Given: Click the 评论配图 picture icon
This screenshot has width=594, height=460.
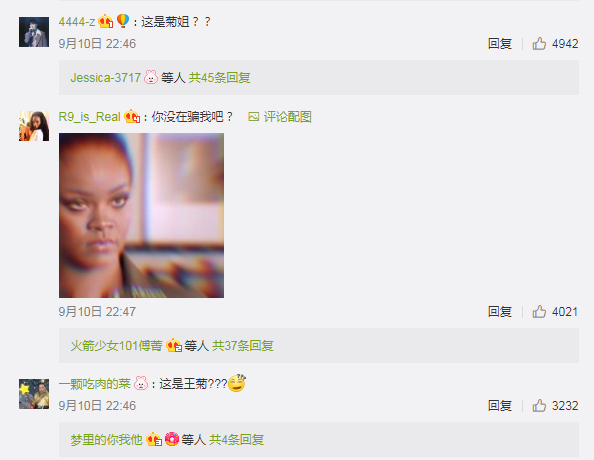Looking at the screenshot, I should point(253,117).
